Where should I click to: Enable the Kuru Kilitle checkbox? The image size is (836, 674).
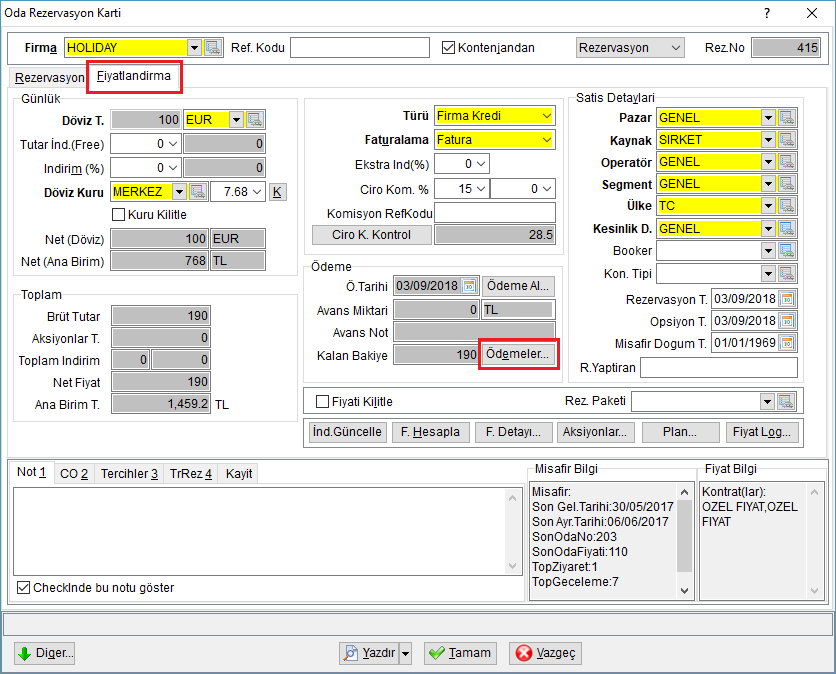click(x=118, y=214)
